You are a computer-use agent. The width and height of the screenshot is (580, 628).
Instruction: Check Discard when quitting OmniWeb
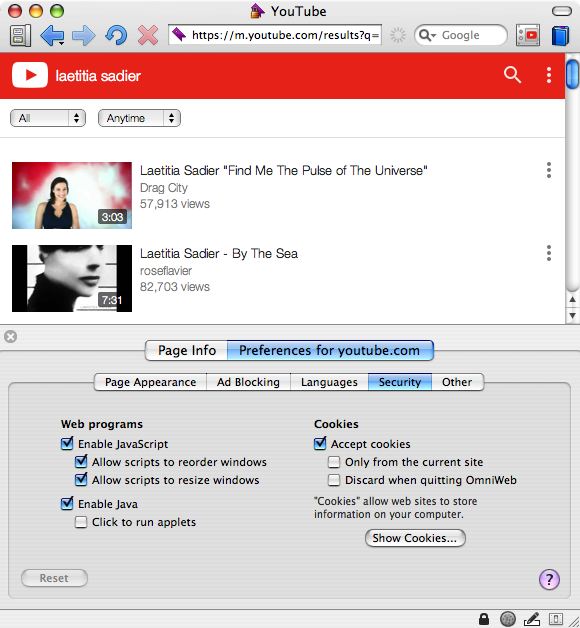coord(334,480)
